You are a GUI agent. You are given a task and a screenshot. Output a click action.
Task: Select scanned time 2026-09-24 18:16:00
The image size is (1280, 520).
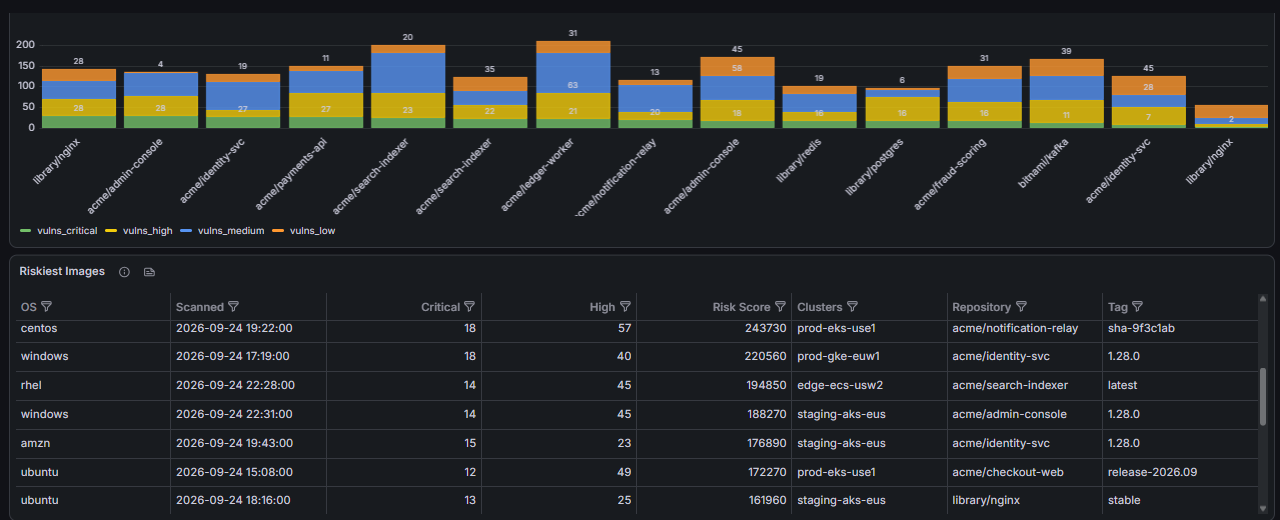pyautogui.click(x=235, y=500)
